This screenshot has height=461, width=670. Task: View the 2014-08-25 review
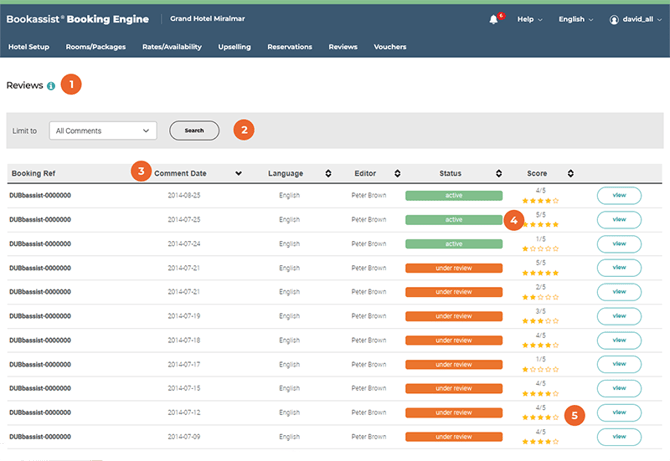(x=618, y=195)
